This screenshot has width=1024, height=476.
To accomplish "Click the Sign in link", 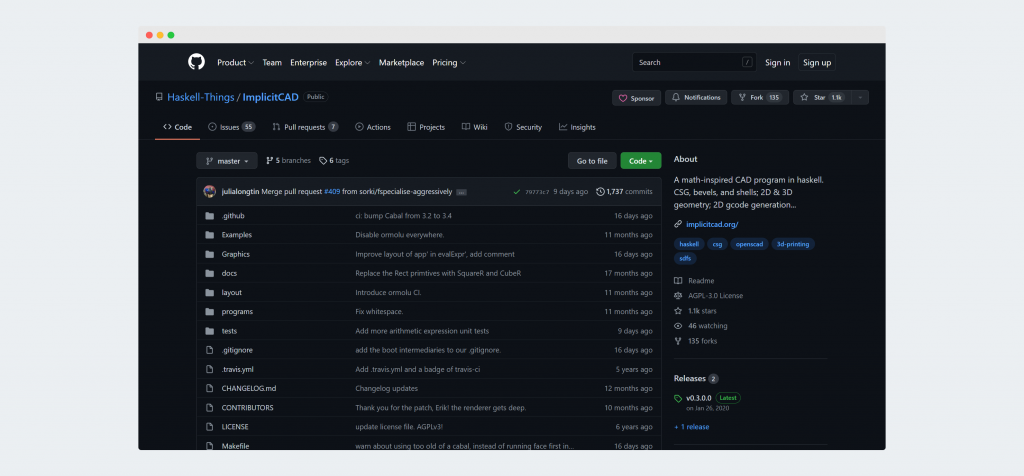I will click(778, 63).
